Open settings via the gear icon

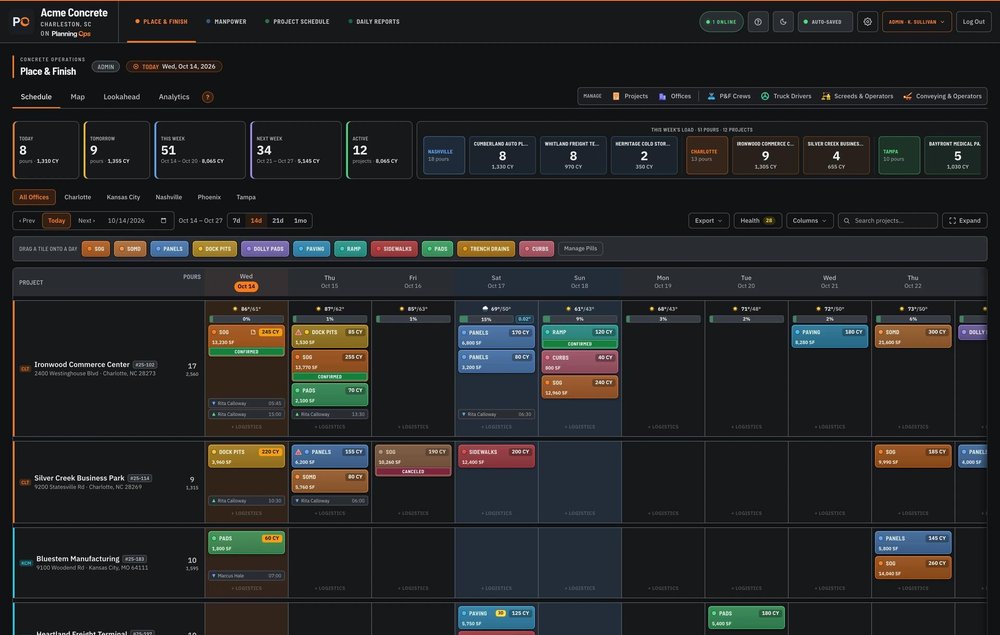(867, 22)
